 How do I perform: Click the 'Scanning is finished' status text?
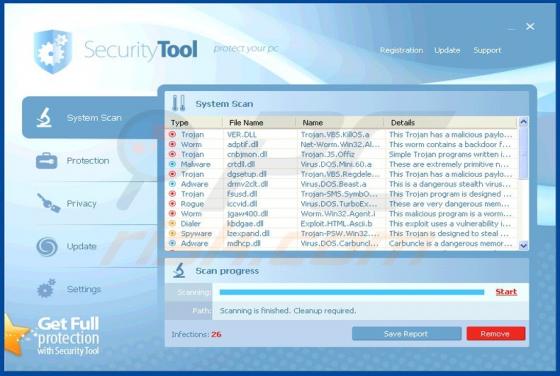tap(288, 311)
